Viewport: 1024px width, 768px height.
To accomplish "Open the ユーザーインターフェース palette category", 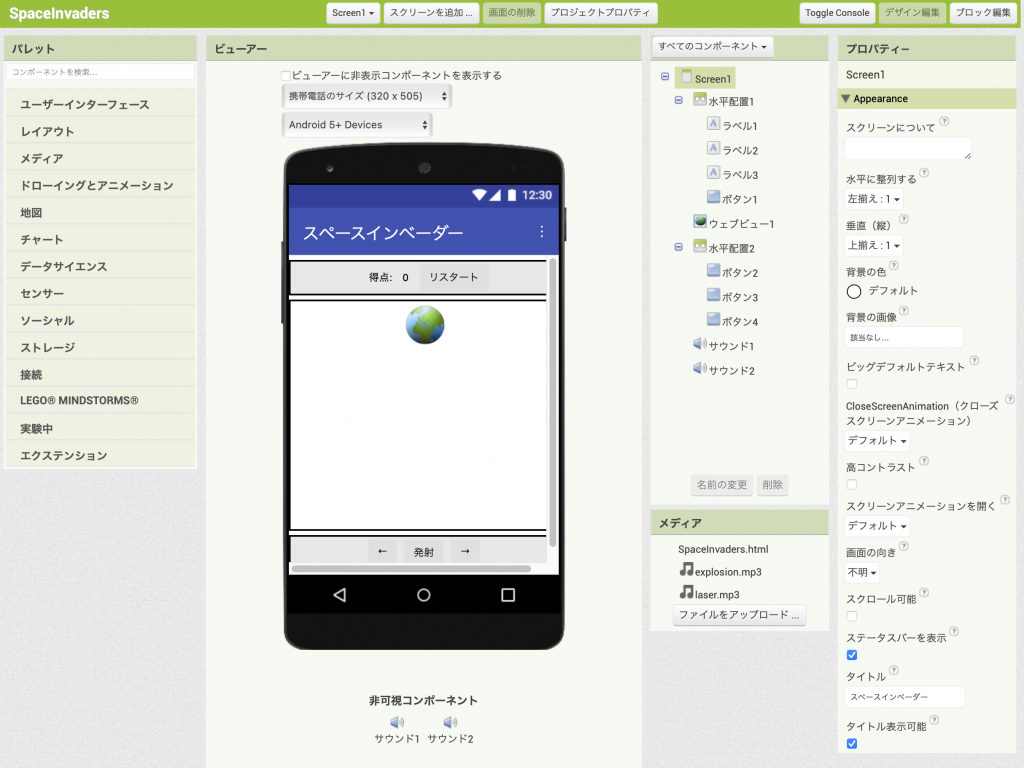I will click(x=85, y=105).
